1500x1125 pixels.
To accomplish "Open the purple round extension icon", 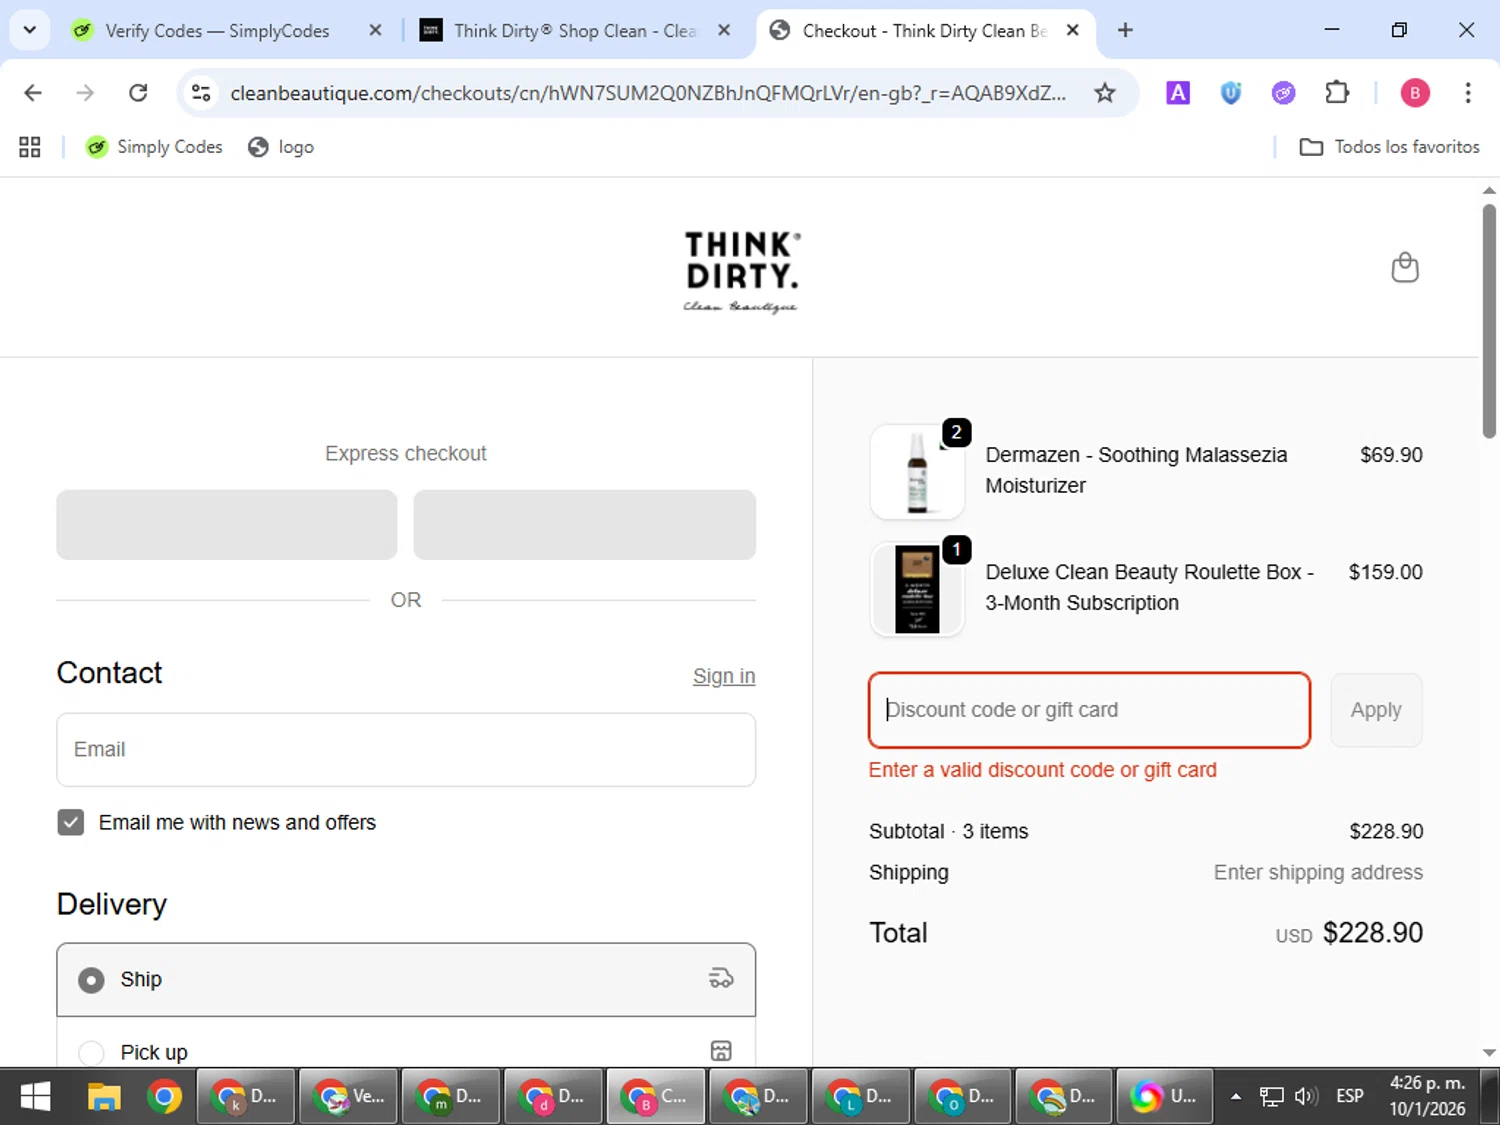I will (x=1283, y=93).
